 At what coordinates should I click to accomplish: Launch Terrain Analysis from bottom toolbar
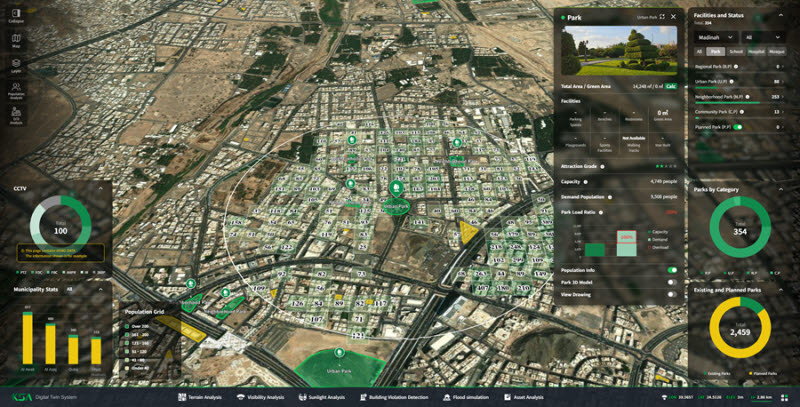coord(200,397)
